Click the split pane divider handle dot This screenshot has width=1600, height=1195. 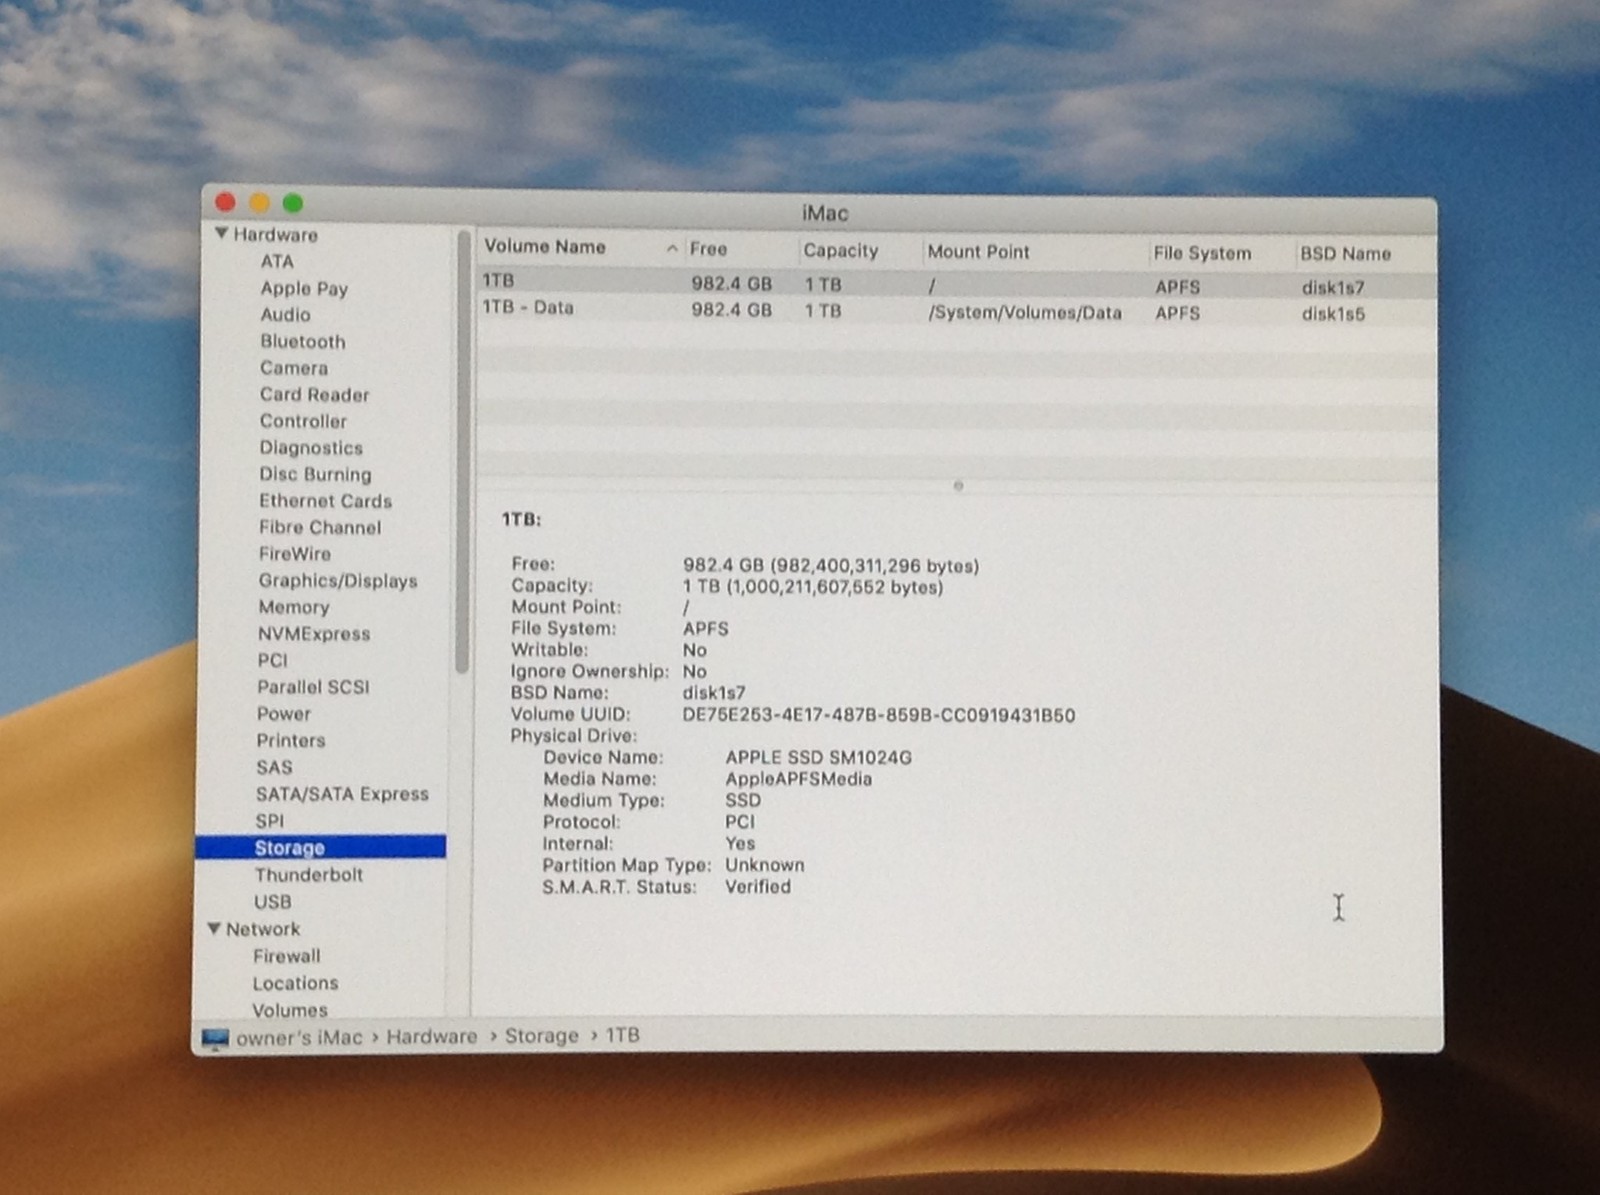958,486
